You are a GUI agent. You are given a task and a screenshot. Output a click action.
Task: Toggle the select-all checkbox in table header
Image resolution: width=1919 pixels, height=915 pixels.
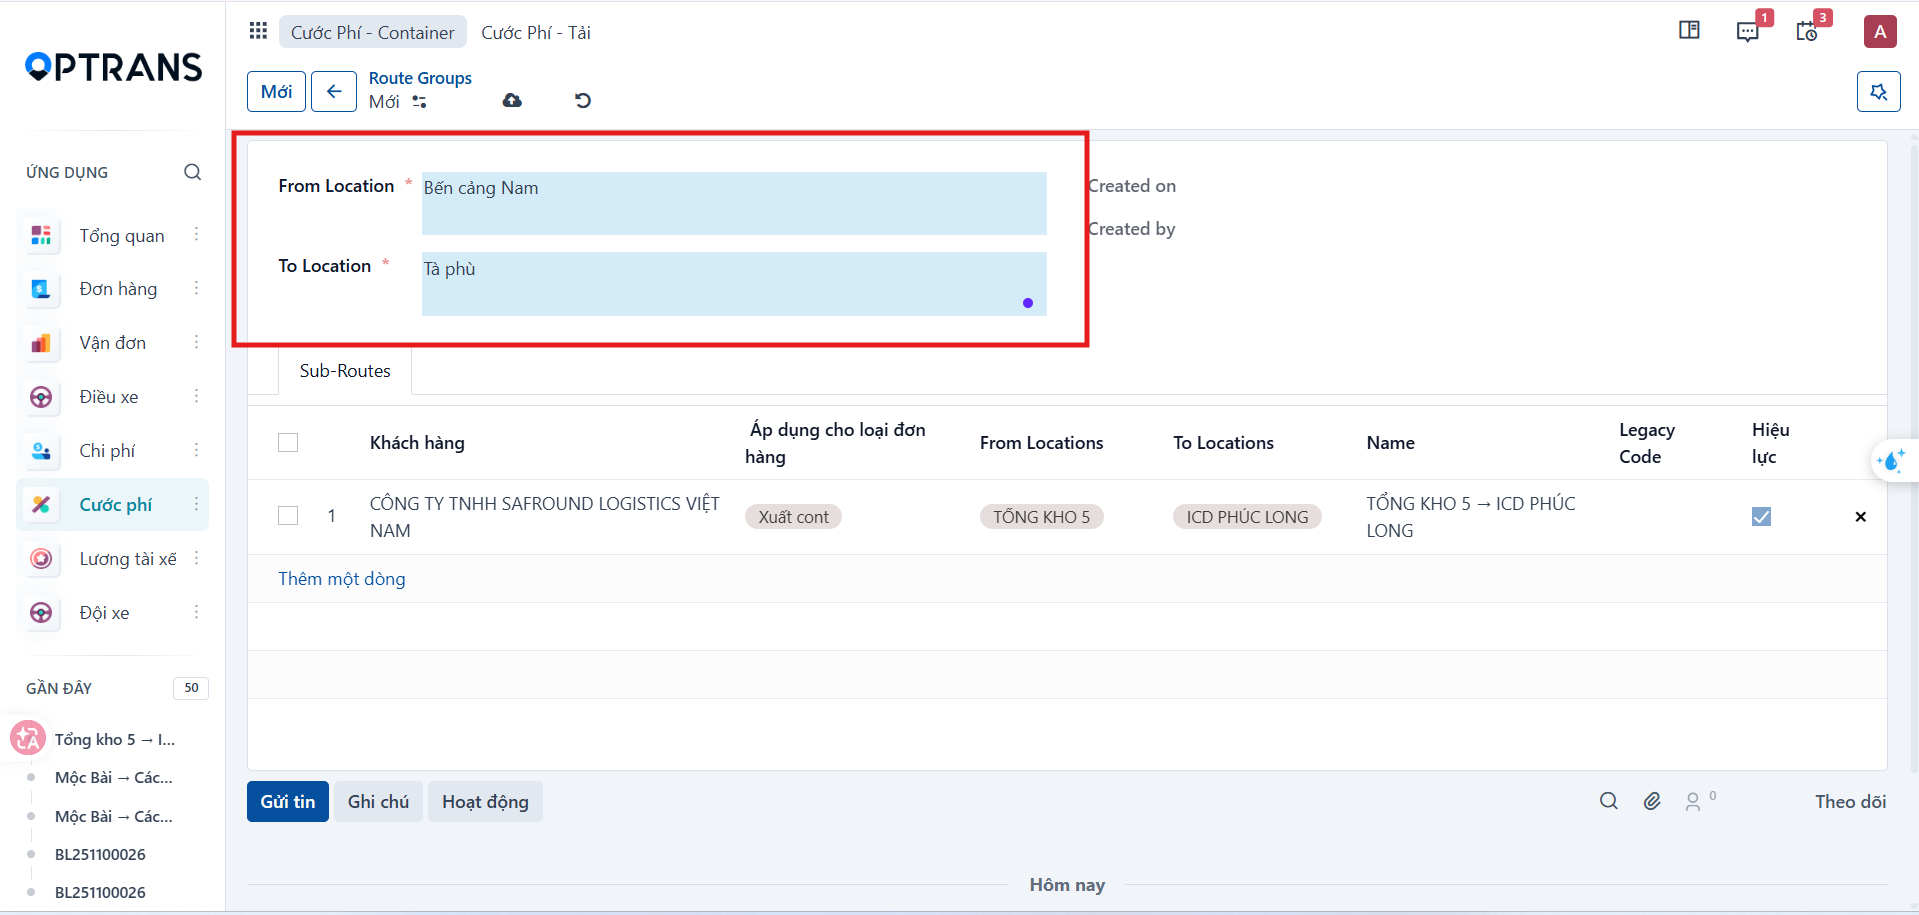click(x=288, y=442)
